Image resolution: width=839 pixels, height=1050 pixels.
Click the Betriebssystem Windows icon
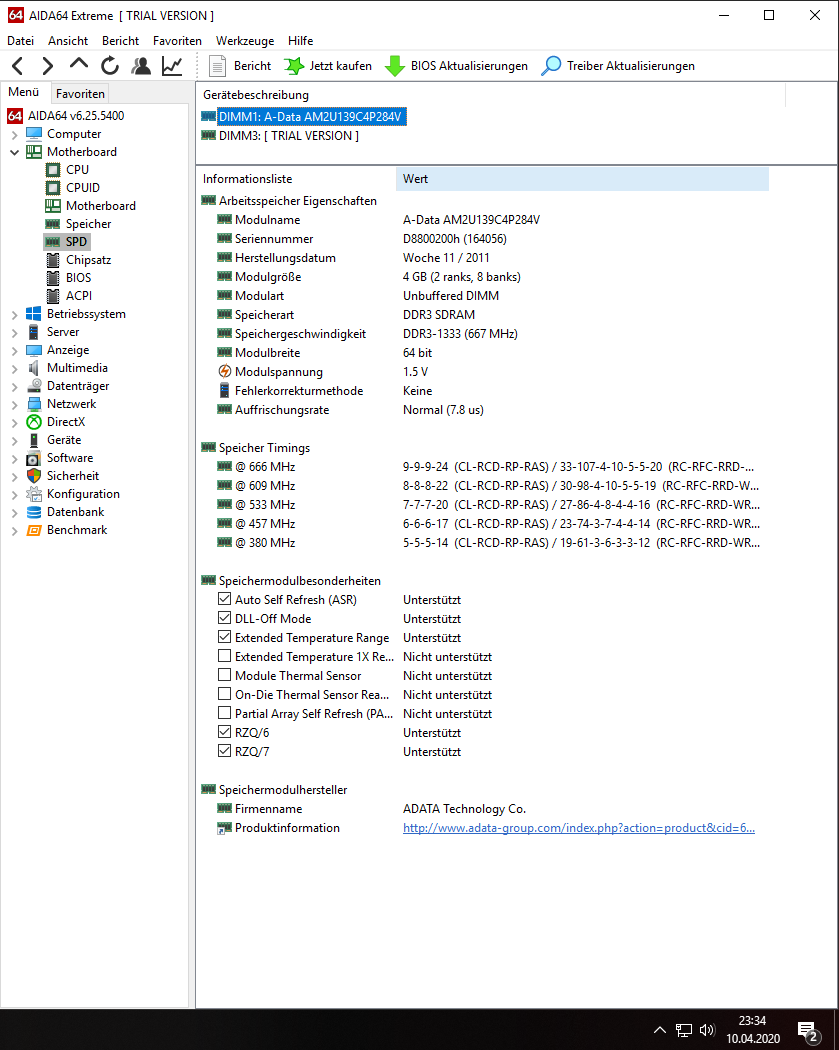[x=33, y=314]
